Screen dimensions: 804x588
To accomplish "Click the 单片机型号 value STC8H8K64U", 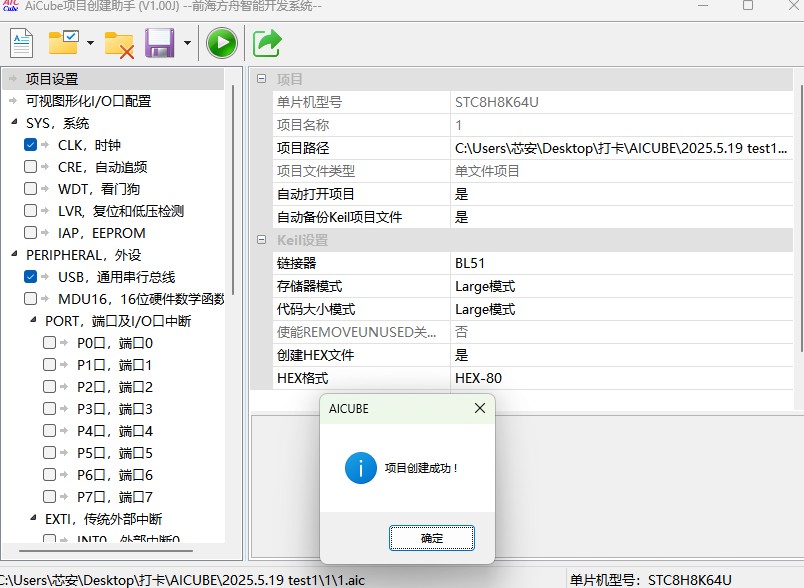I will pos(621,102).
